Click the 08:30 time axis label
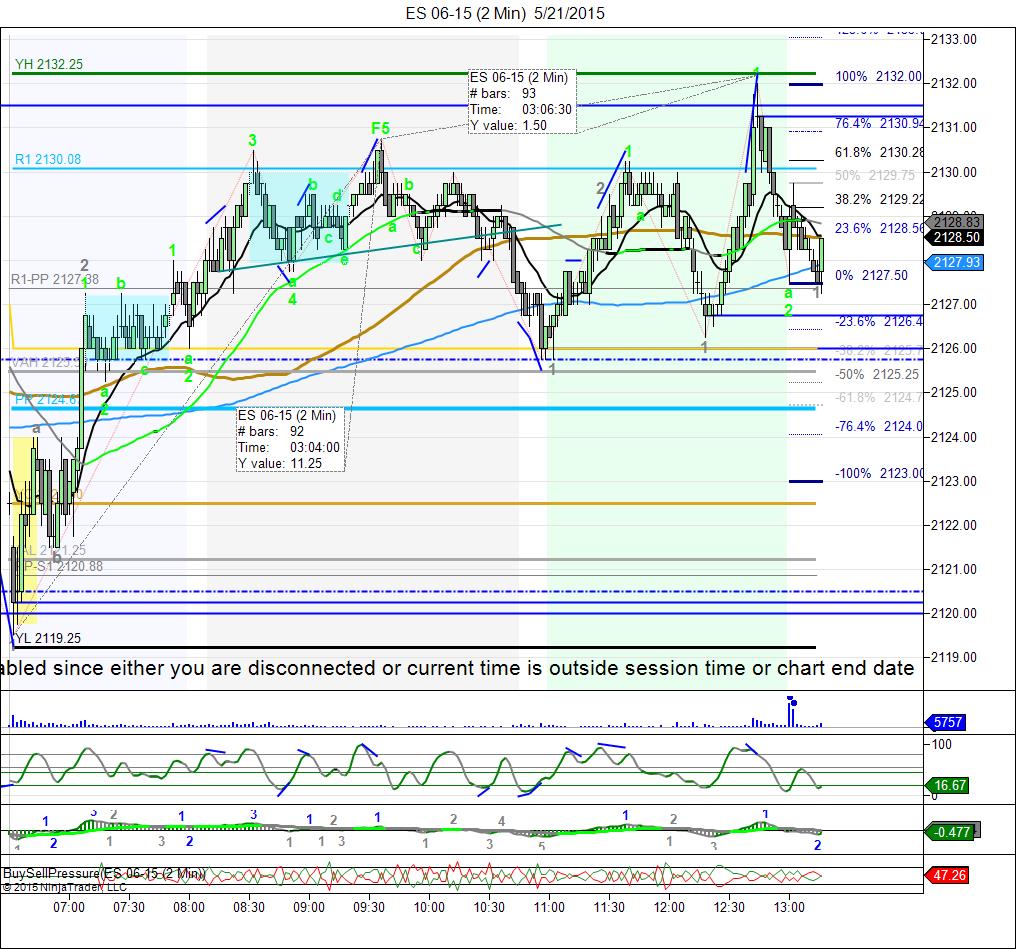 point(249,907)
